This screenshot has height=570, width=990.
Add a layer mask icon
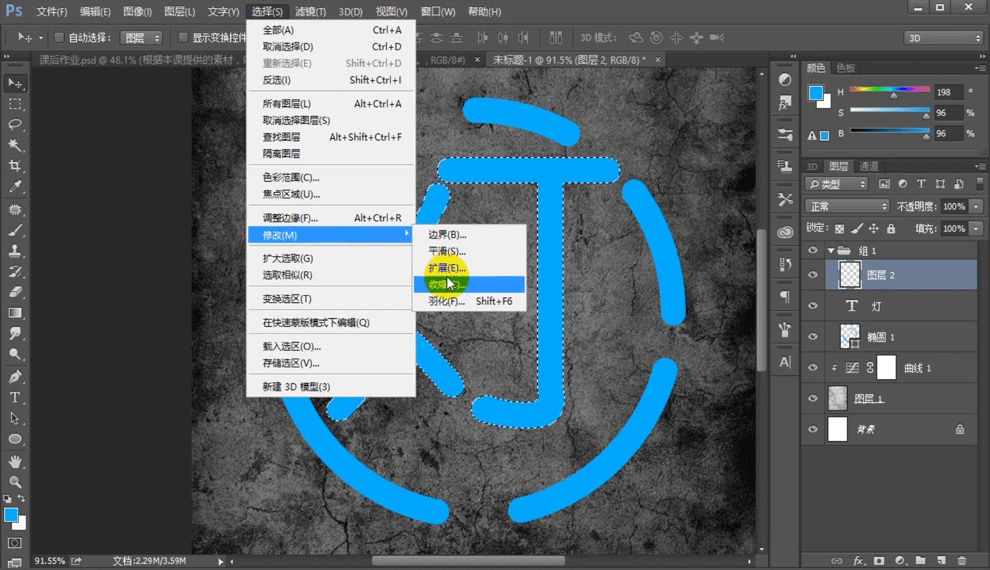tap(879, 561)
